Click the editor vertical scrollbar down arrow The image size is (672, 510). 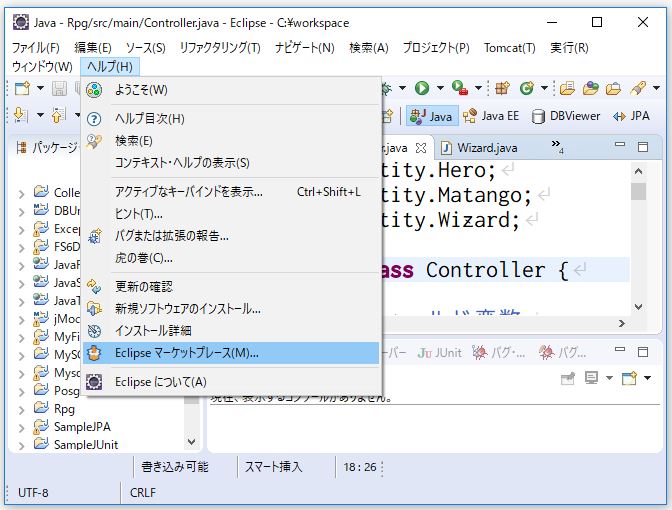click(638, 307)
